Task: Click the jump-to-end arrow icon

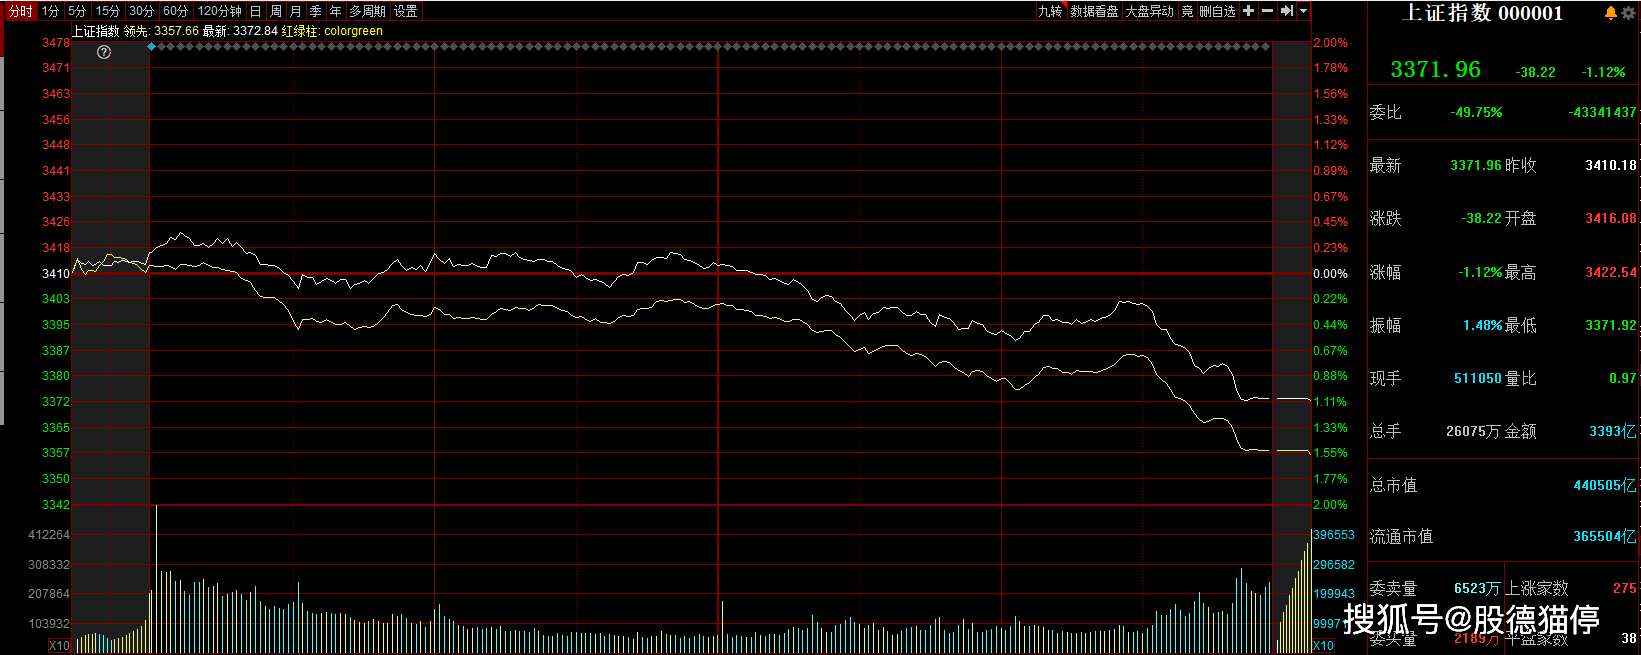Action: pos(1287,11)
